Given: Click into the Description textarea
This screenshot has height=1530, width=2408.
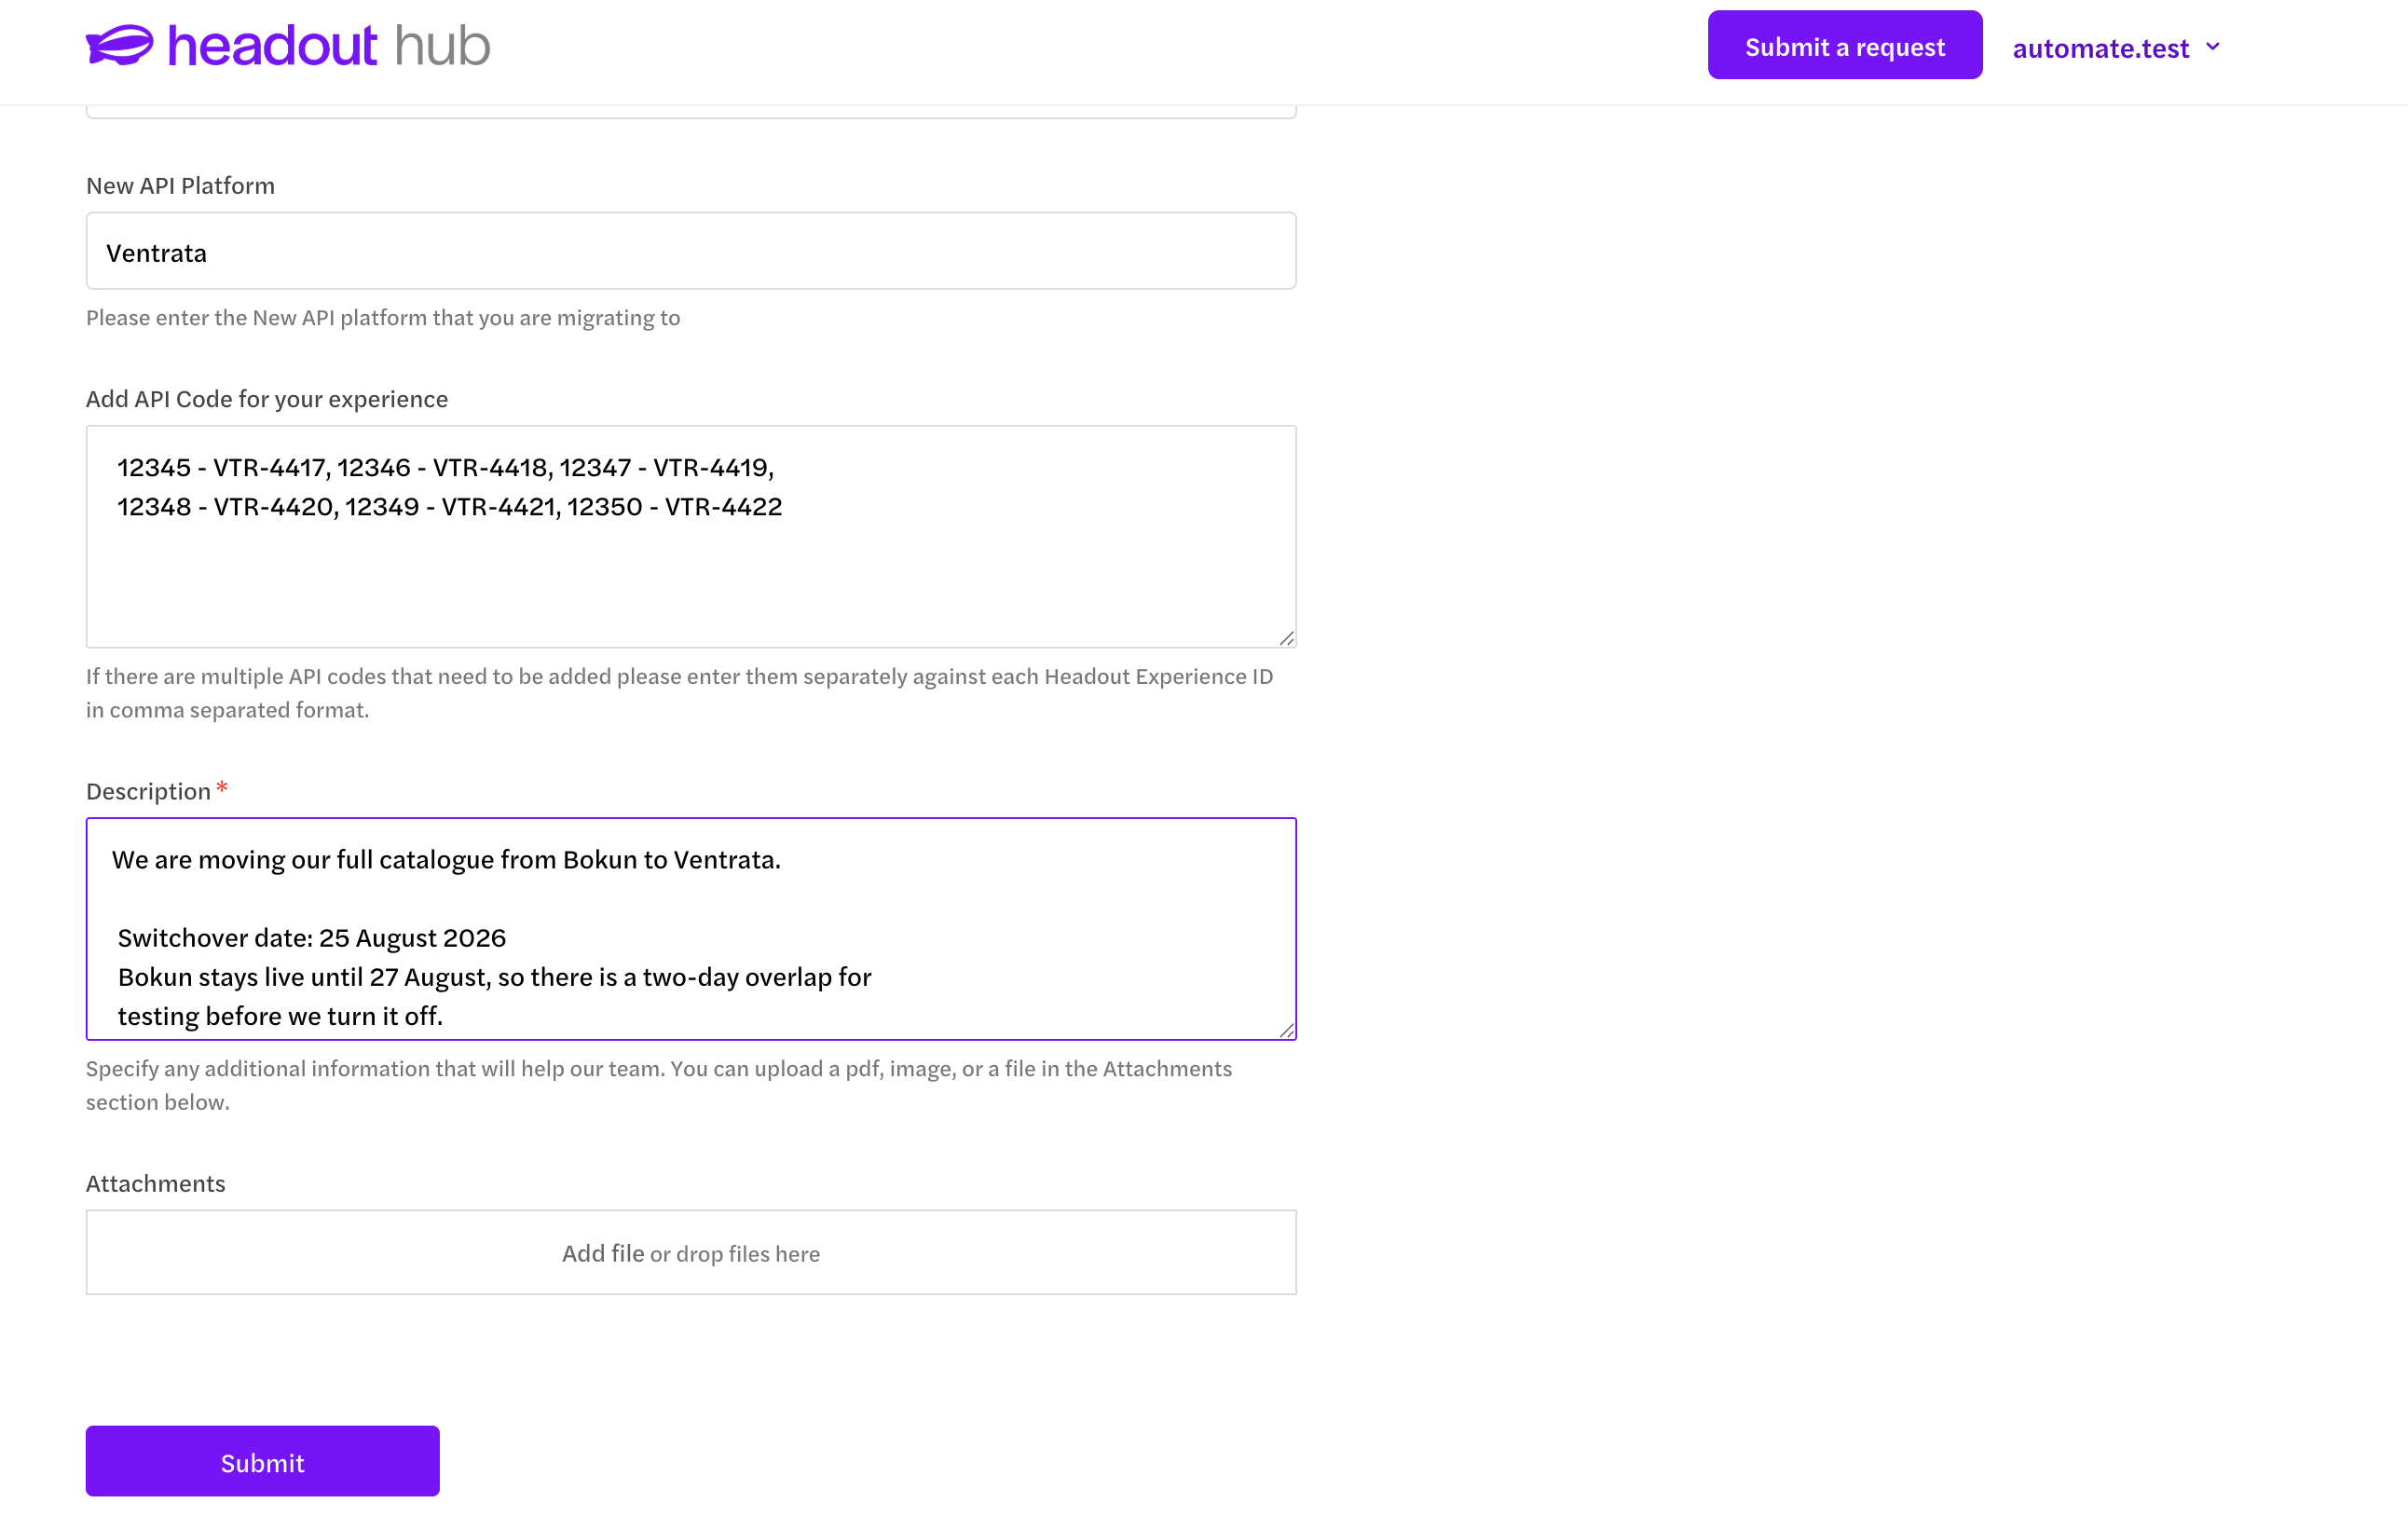Looking at the screenshot, I should coord(691,929).
